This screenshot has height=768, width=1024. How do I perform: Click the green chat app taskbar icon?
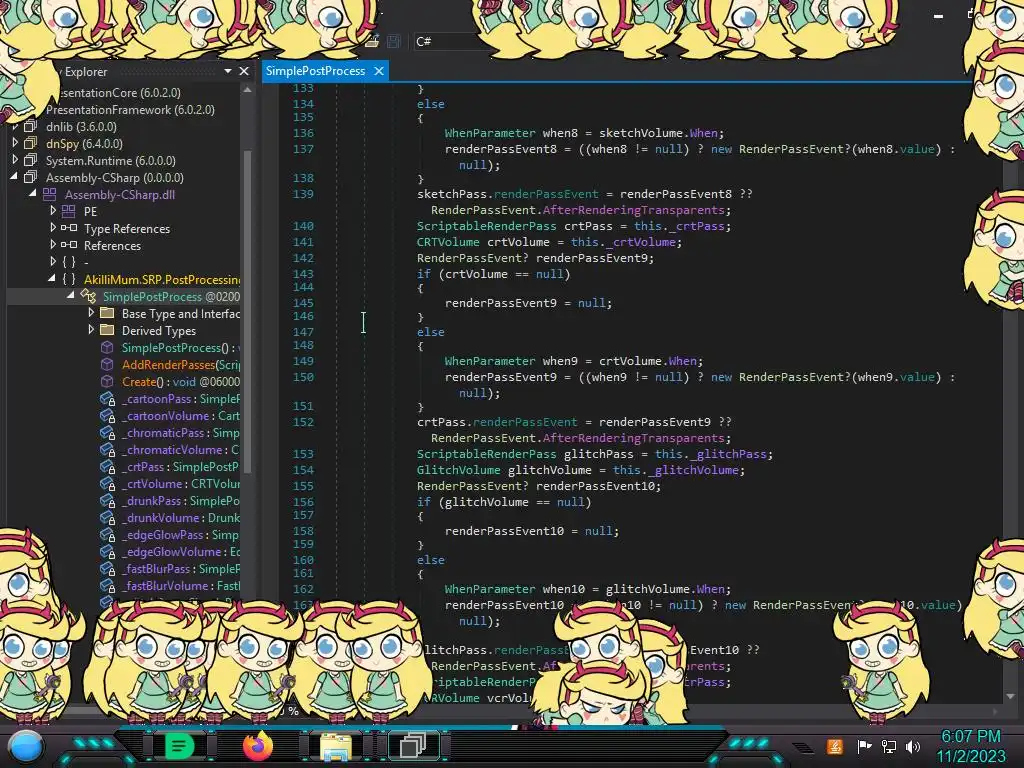pos(179,746)
